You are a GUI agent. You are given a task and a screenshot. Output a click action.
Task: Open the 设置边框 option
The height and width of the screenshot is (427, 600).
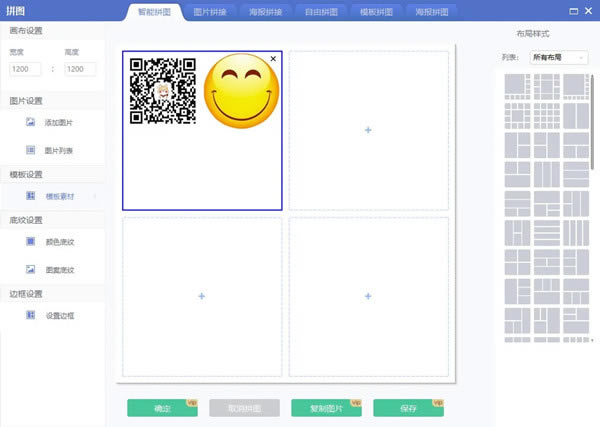pos(60,316)
